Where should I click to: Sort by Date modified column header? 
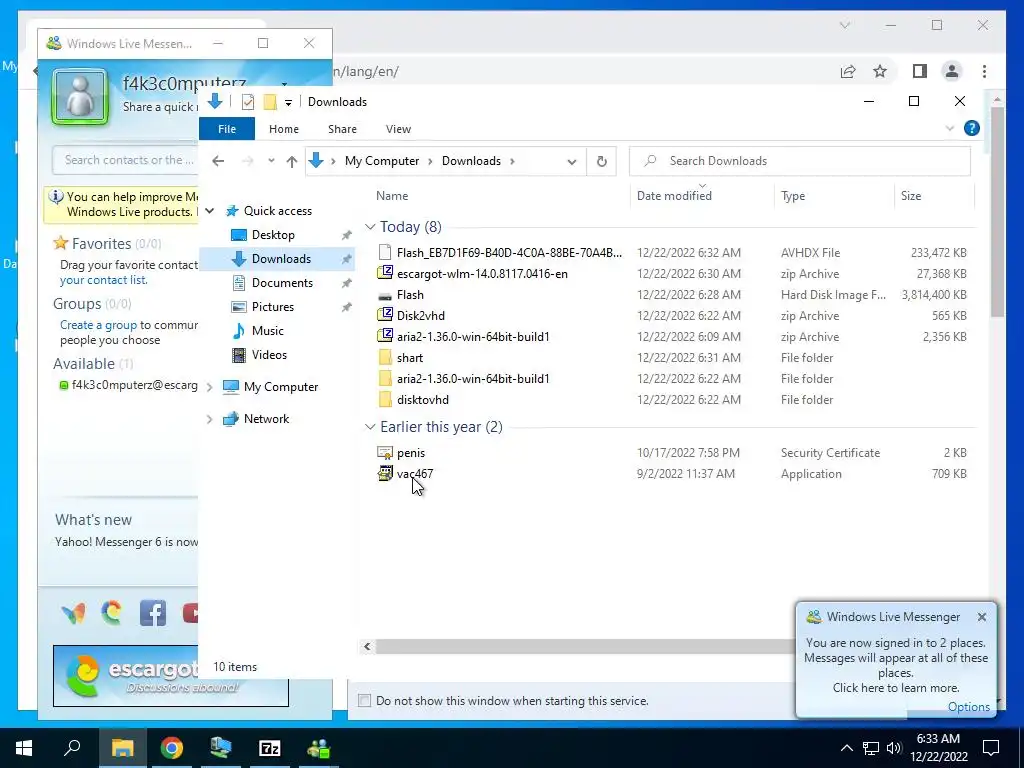(x=674, y=195)
